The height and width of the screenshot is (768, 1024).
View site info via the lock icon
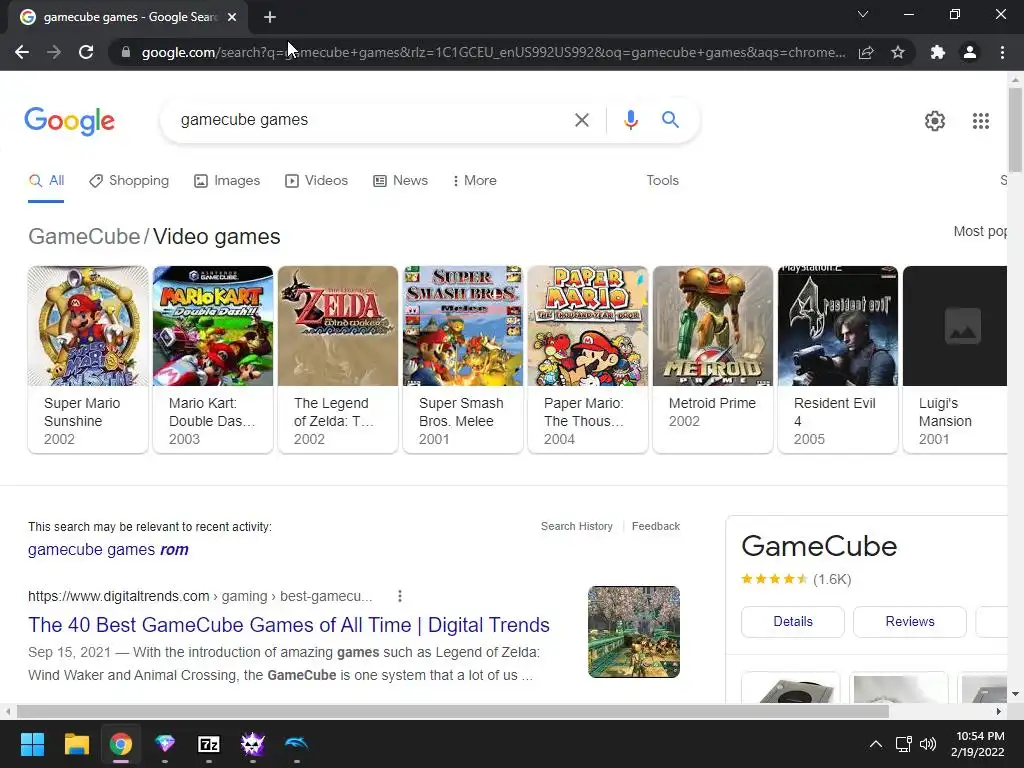point(126,52)
